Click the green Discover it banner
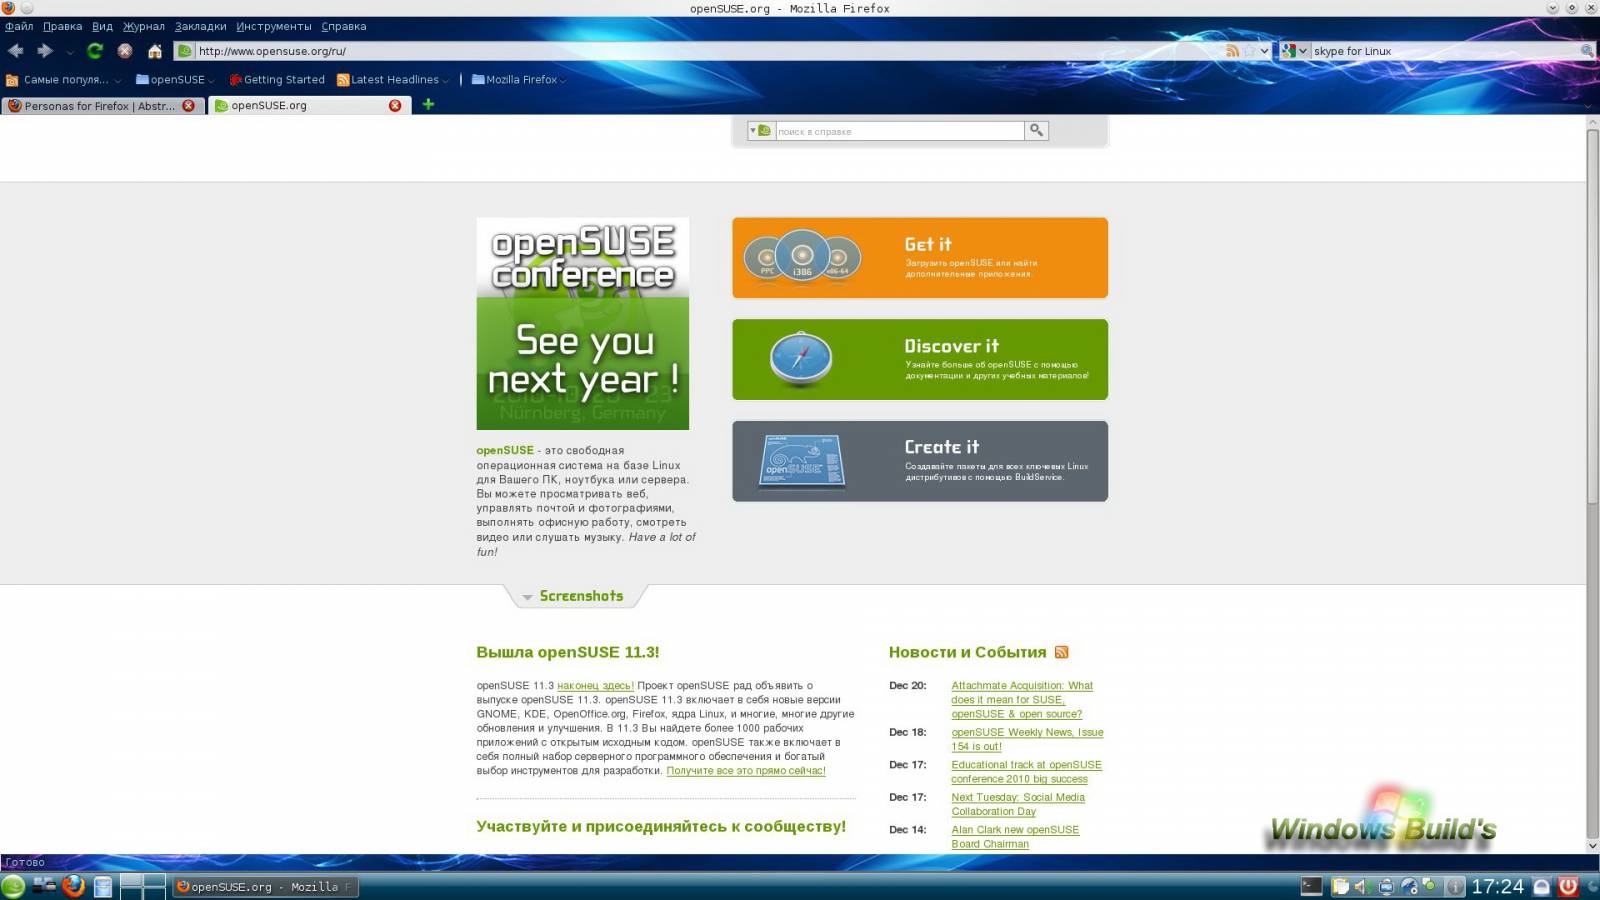This screenshot has width=1600, height=900. point(920,359)
